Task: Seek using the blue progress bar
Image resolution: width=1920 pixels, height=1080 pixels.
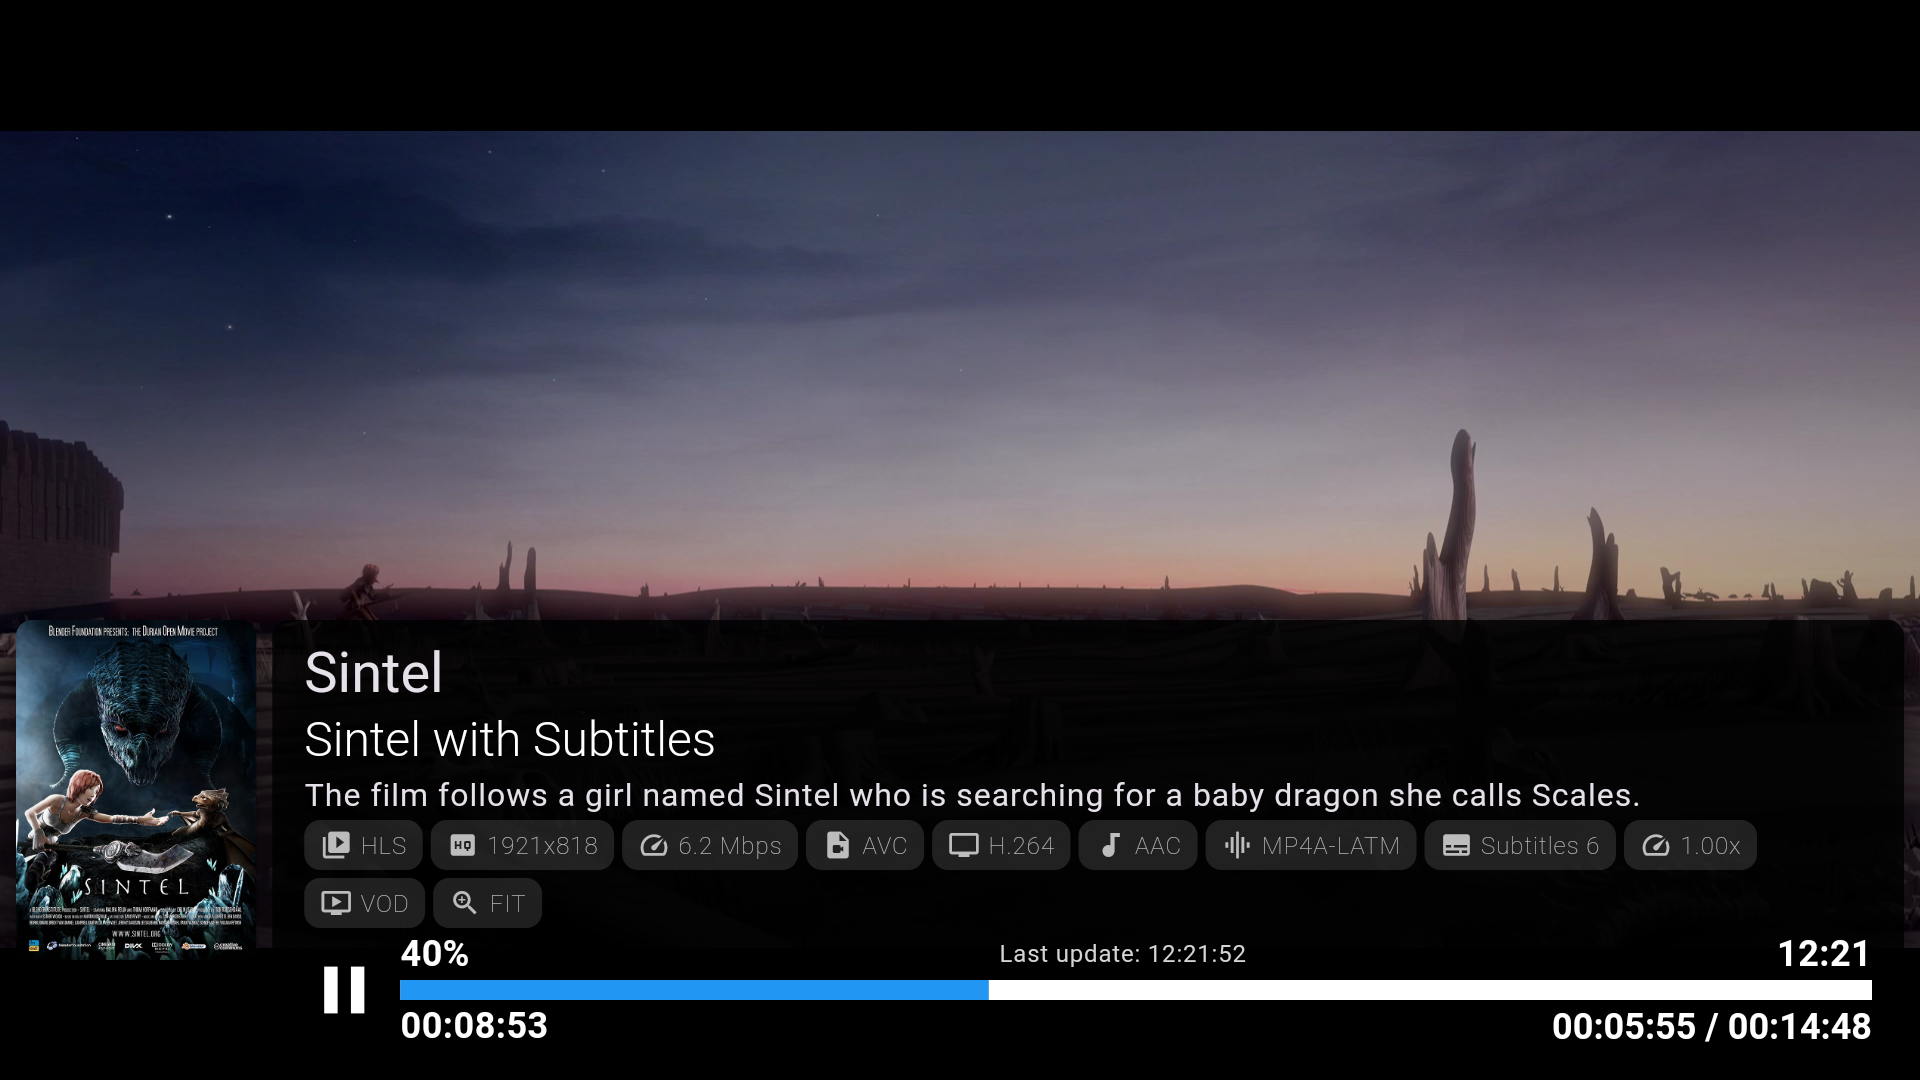Action: (694, 989)
